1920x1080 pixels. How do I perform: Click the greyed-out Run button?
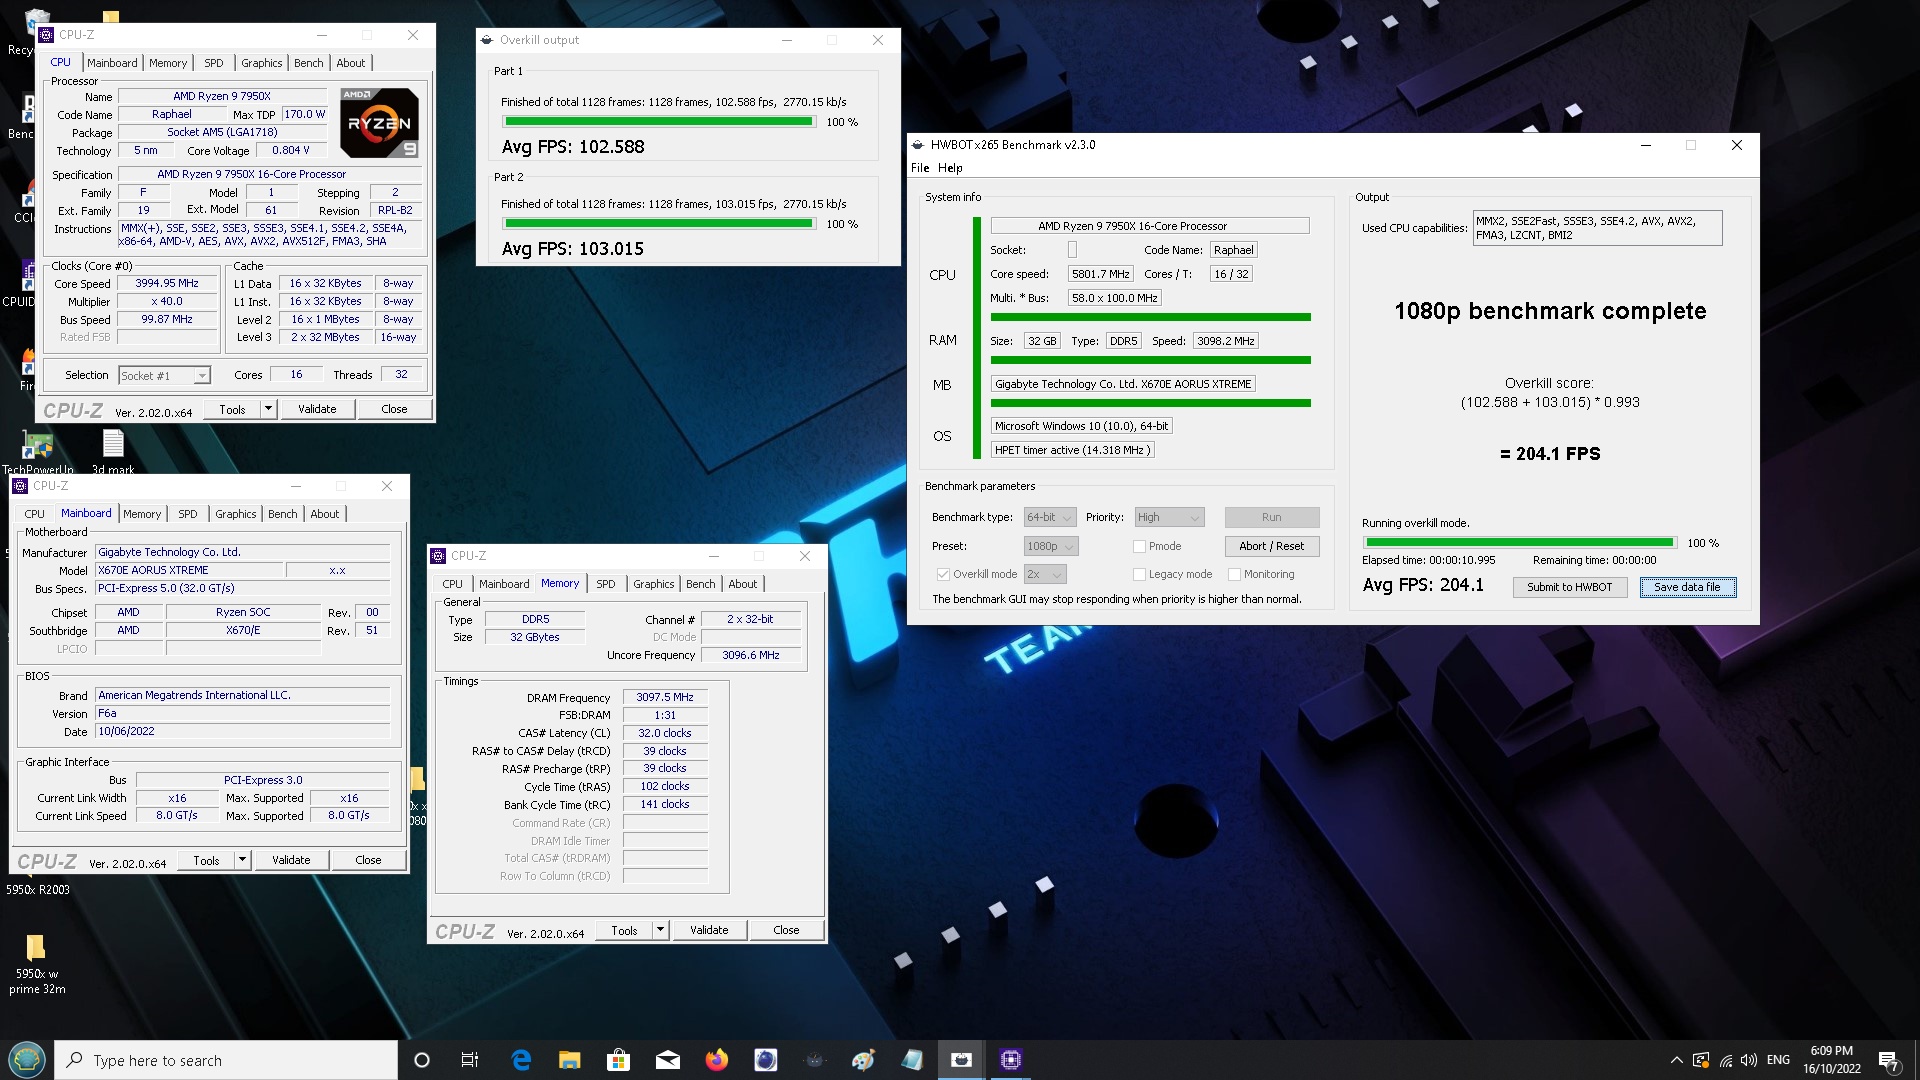pos(1271,517)
